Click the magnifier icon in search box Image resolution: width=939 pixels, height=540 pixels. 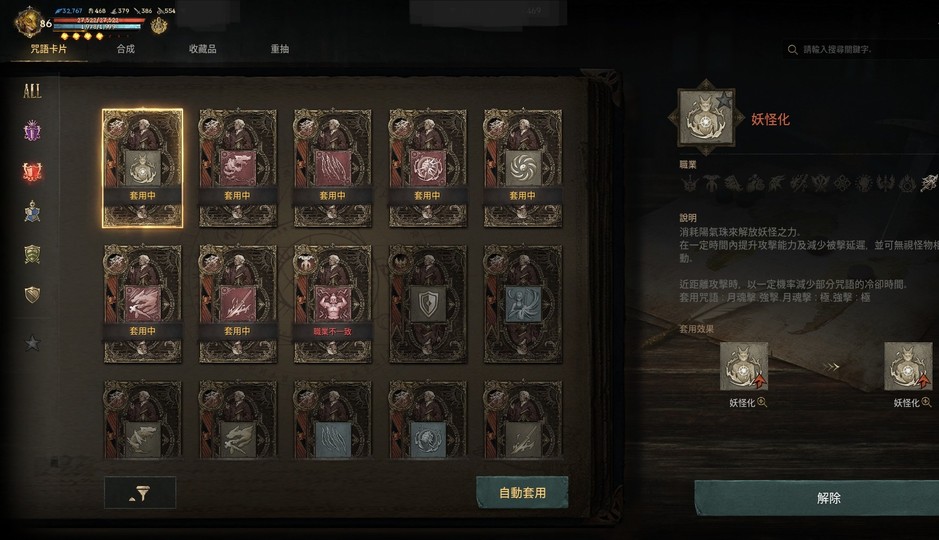792,50
